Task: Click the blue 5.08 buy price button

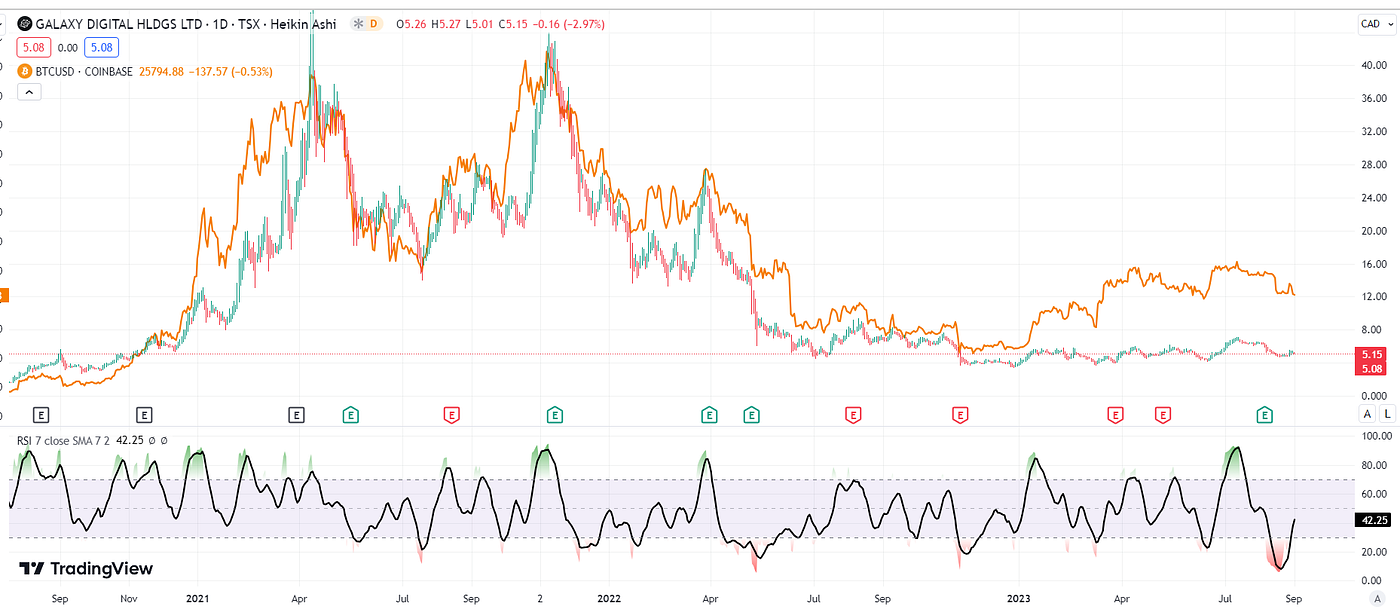Action: coord(100,46)
